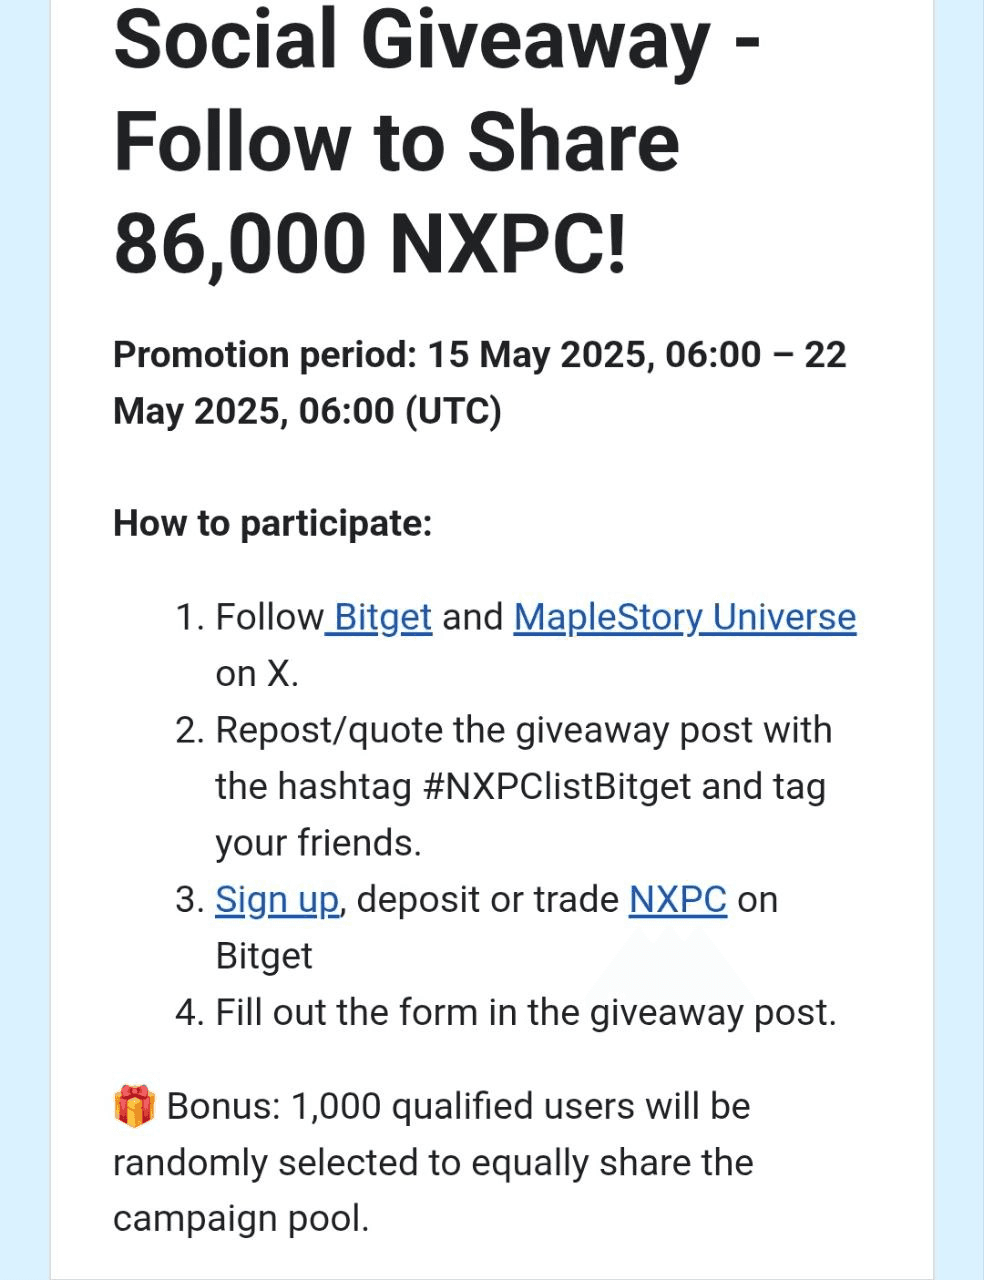Click the "Promotion period: 15 May 2025" text

(479, 355)
